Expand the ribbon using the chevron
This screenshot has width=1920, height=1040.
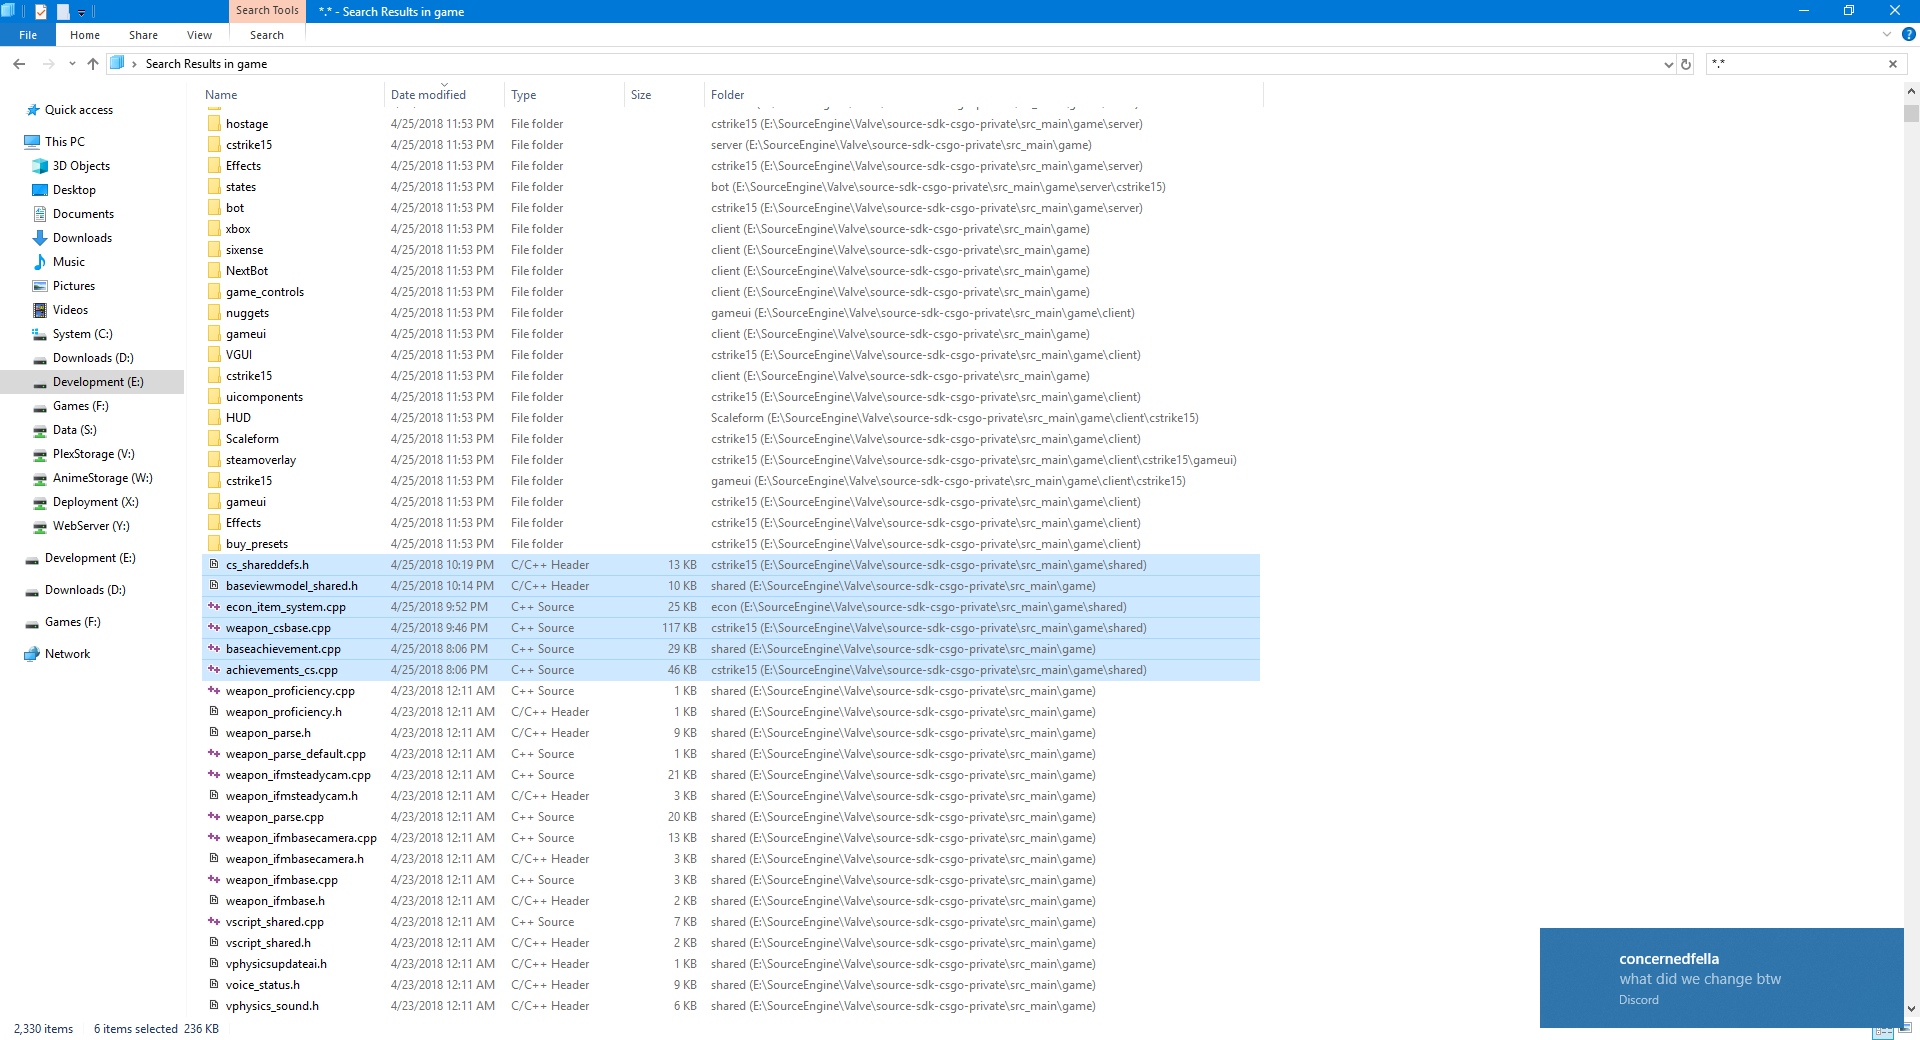(1887, 34)
